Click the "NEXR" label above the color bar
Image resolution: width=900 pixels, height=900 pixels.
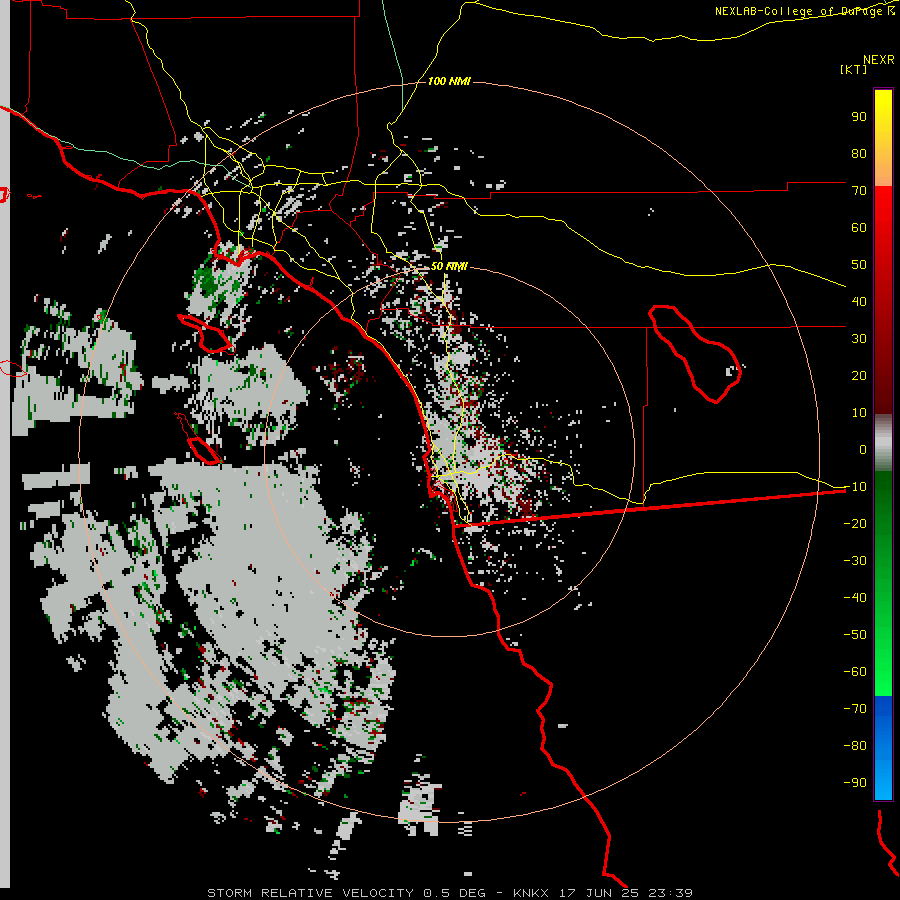tap(879, 60)
